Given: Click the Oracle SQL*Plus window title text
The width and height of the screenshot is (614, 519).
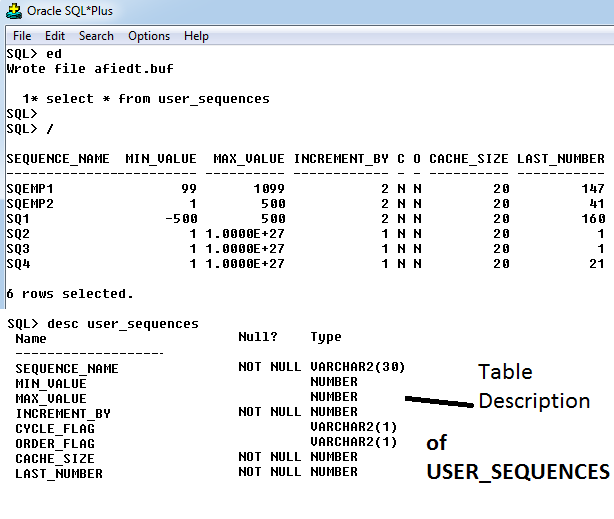Looking at the screenshot, I should 70,11.
